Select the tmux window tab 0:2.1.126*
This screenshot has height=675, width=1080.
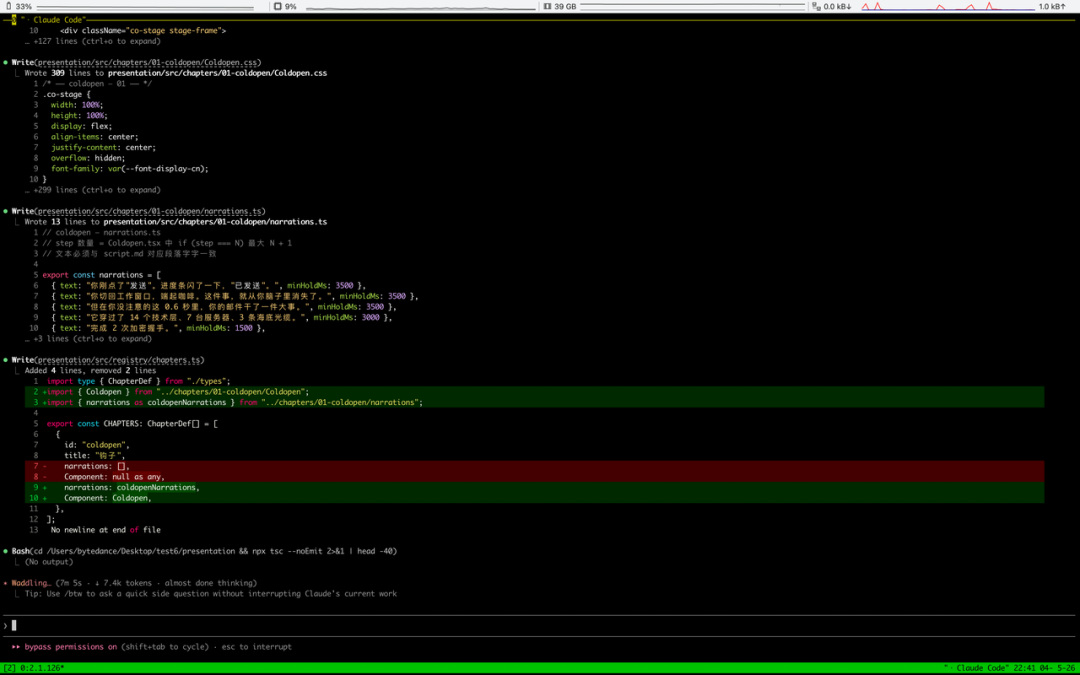click(42, 668)
